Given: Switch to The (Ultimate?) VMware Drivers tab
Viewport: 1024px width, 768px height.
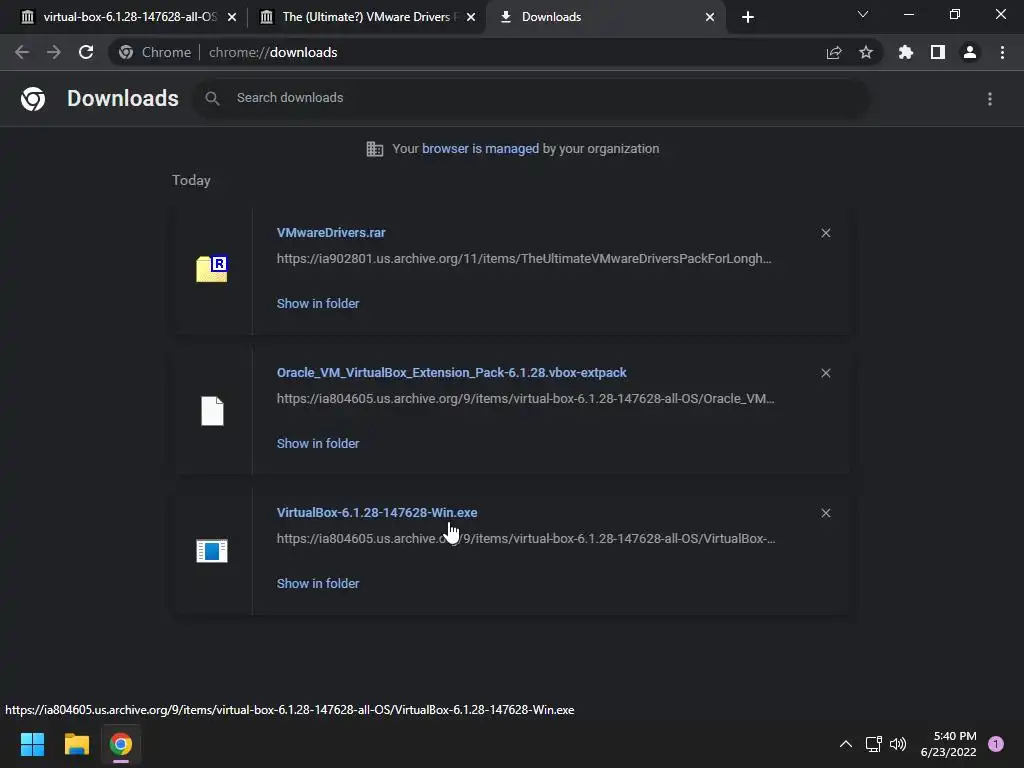Looking at the screenshot, I should tap(366, 17).
